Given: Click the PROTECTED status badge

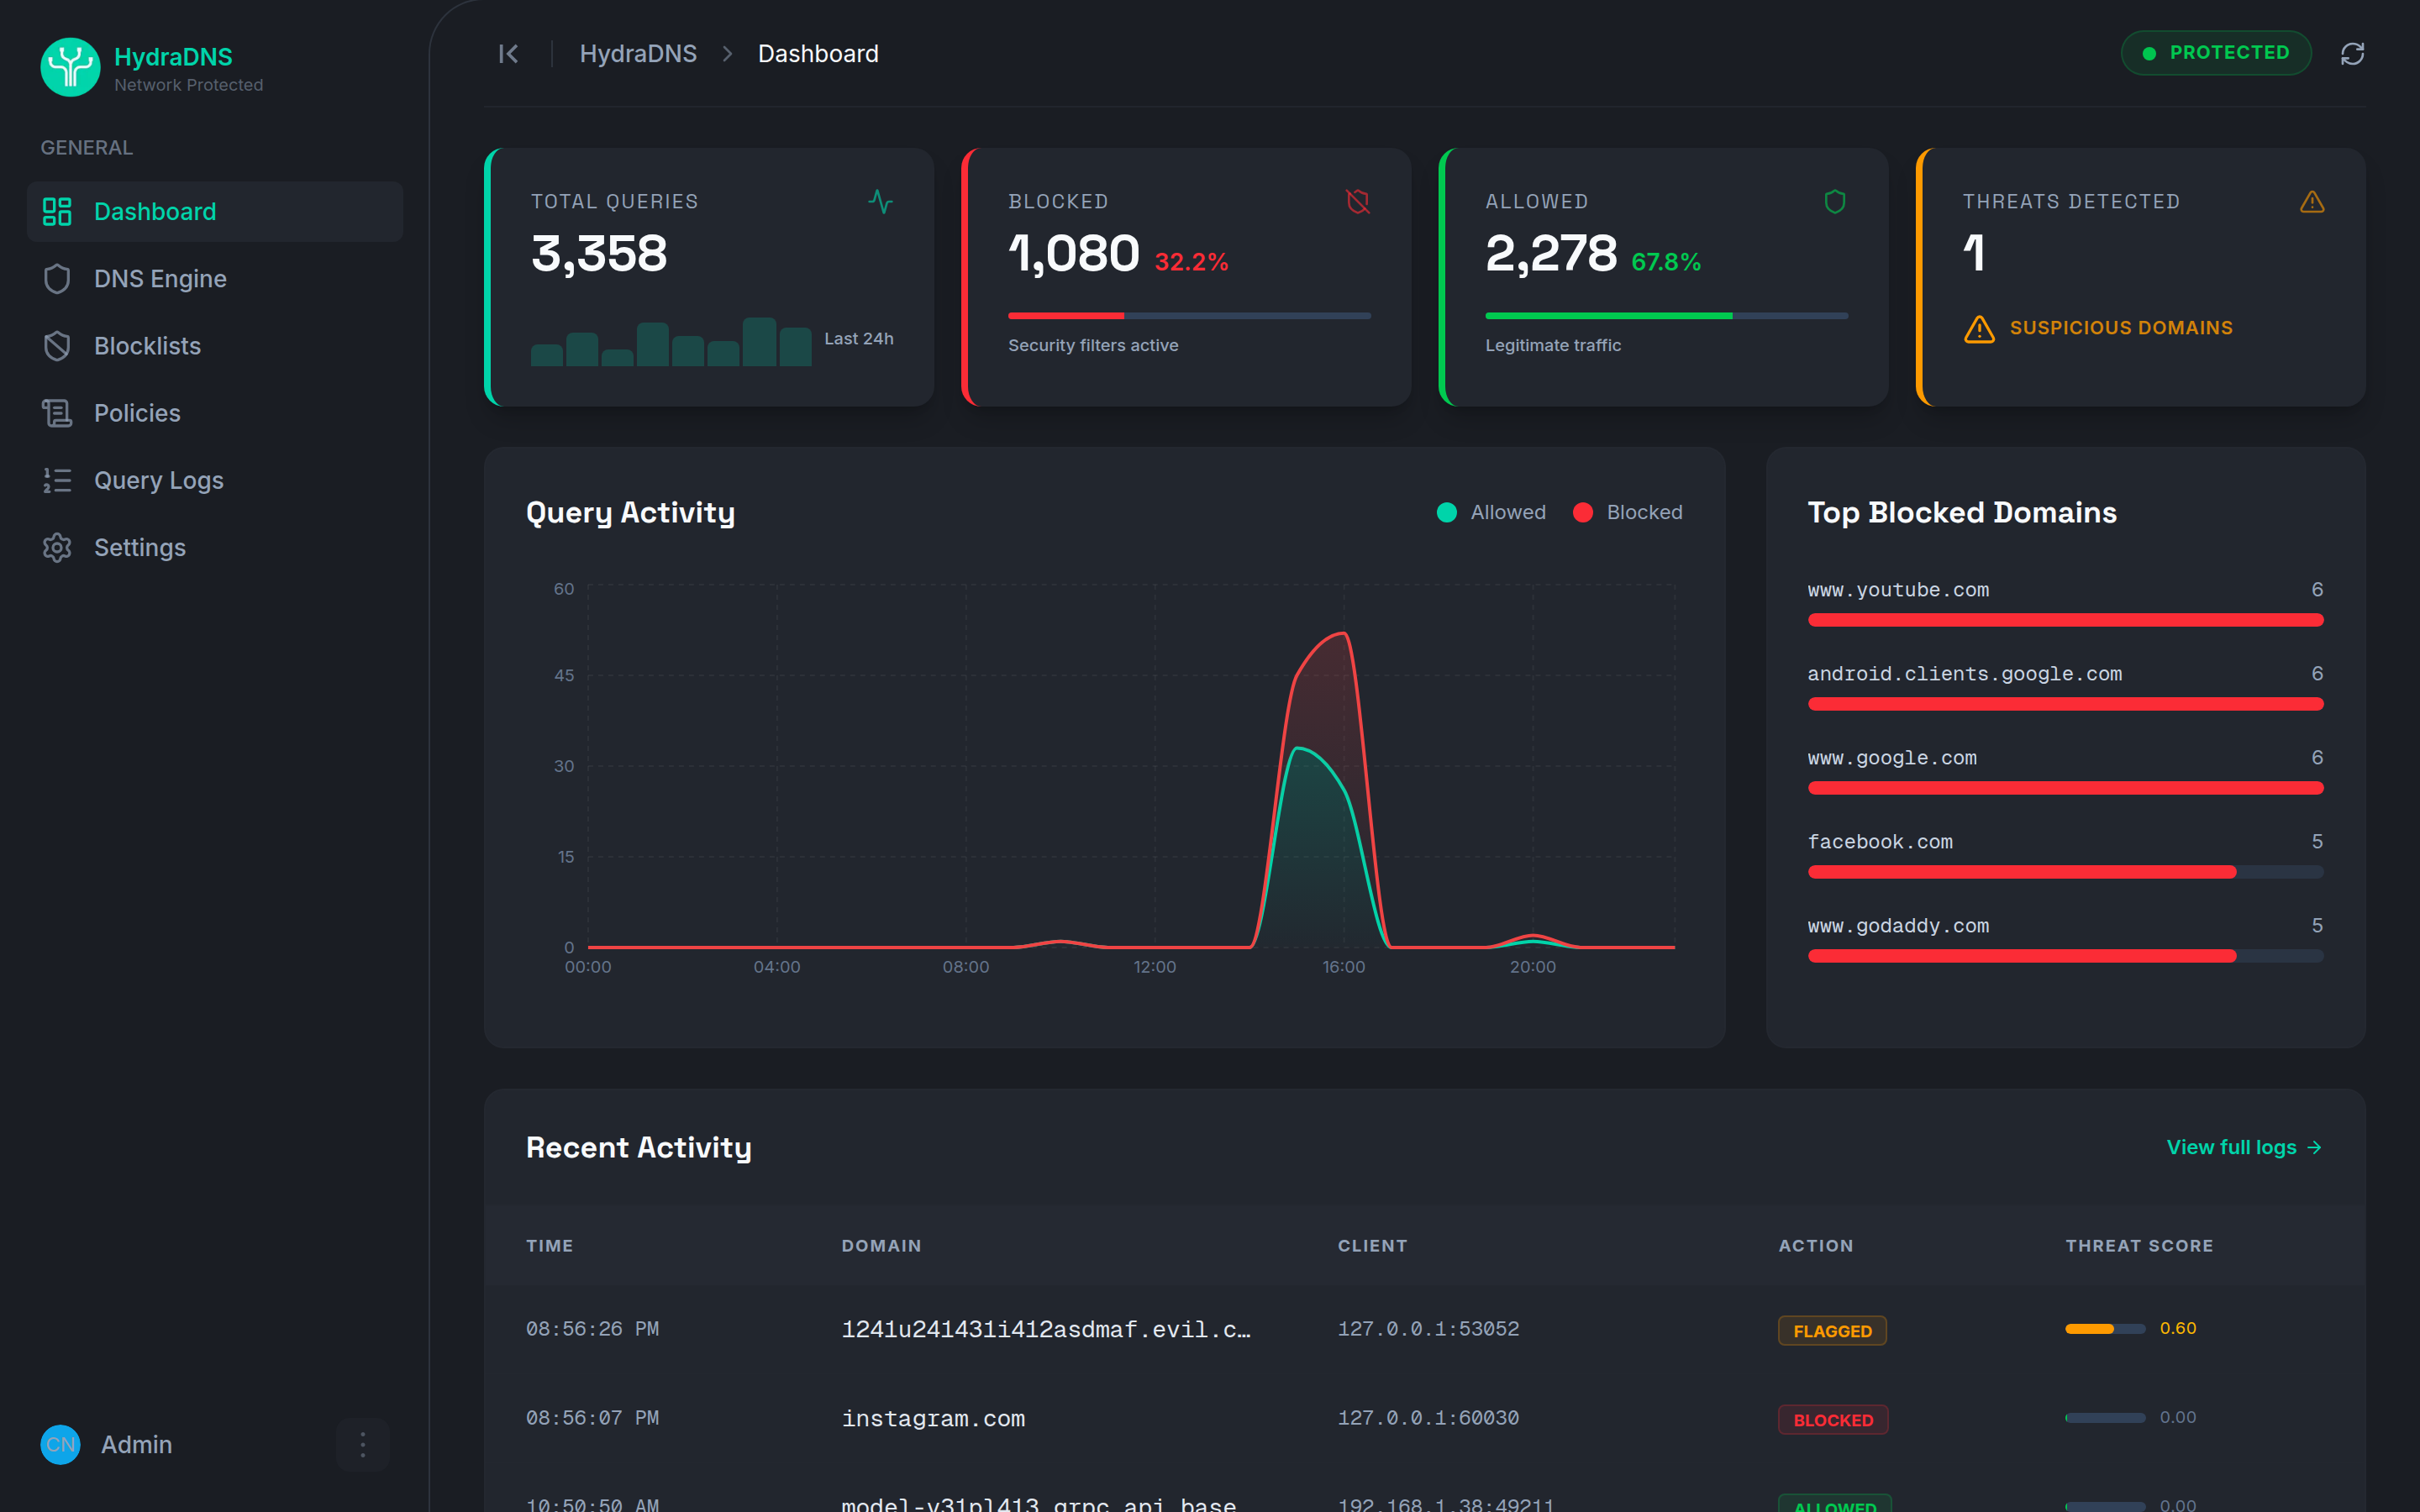Looking at the screenshot, I should click(x=2216, y=53).
